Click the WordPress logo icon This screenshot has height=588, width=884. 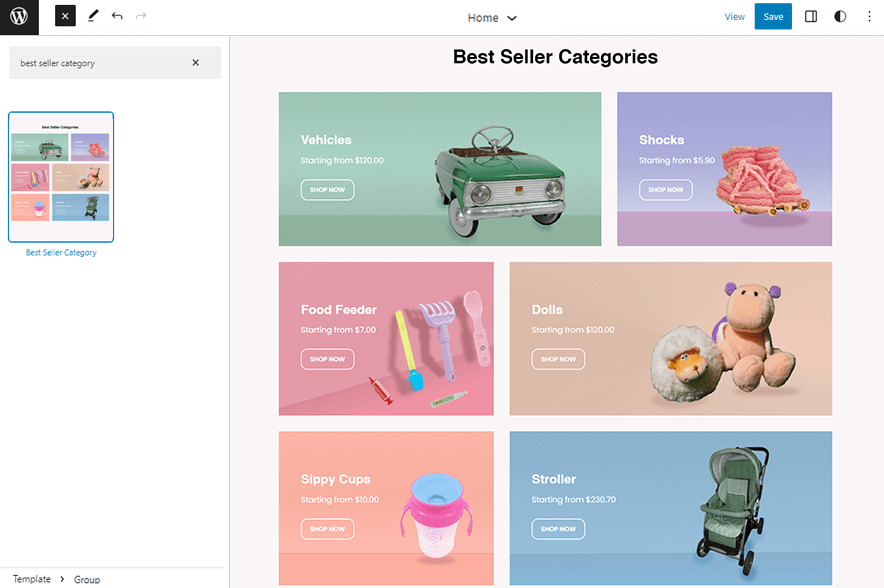tap(18, 17)
